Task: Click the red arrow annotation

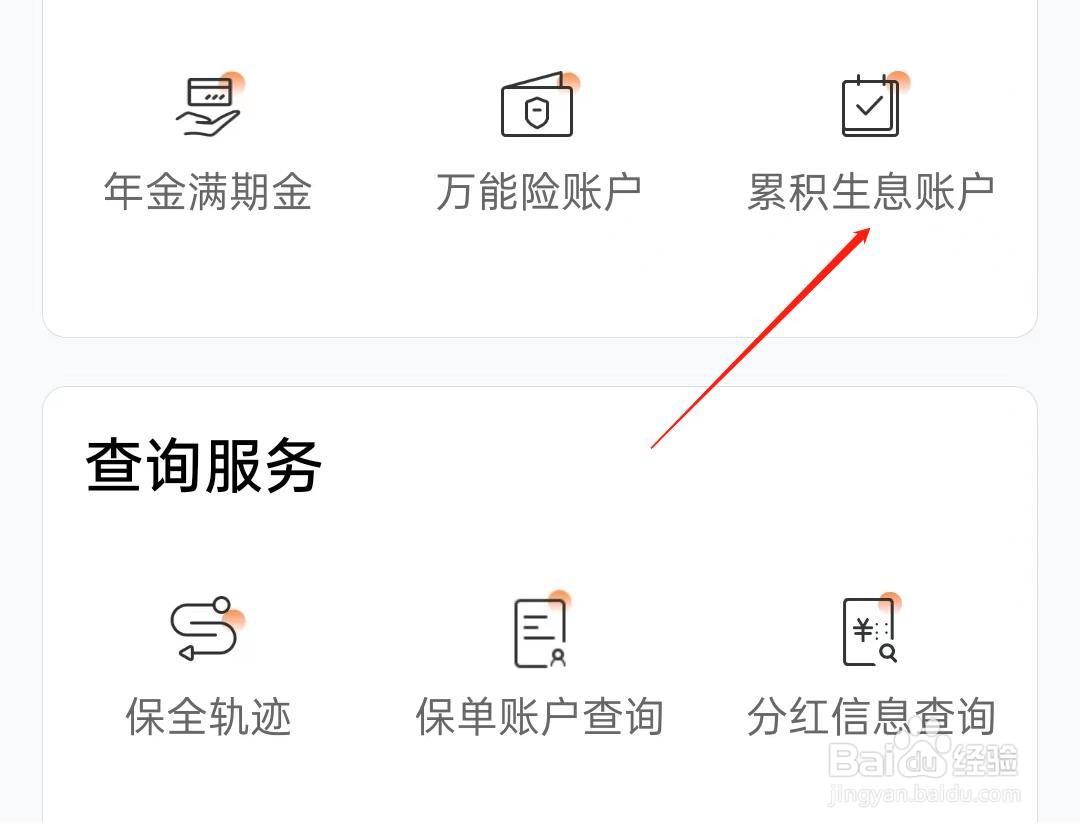Action: click(x=760, y=338)
